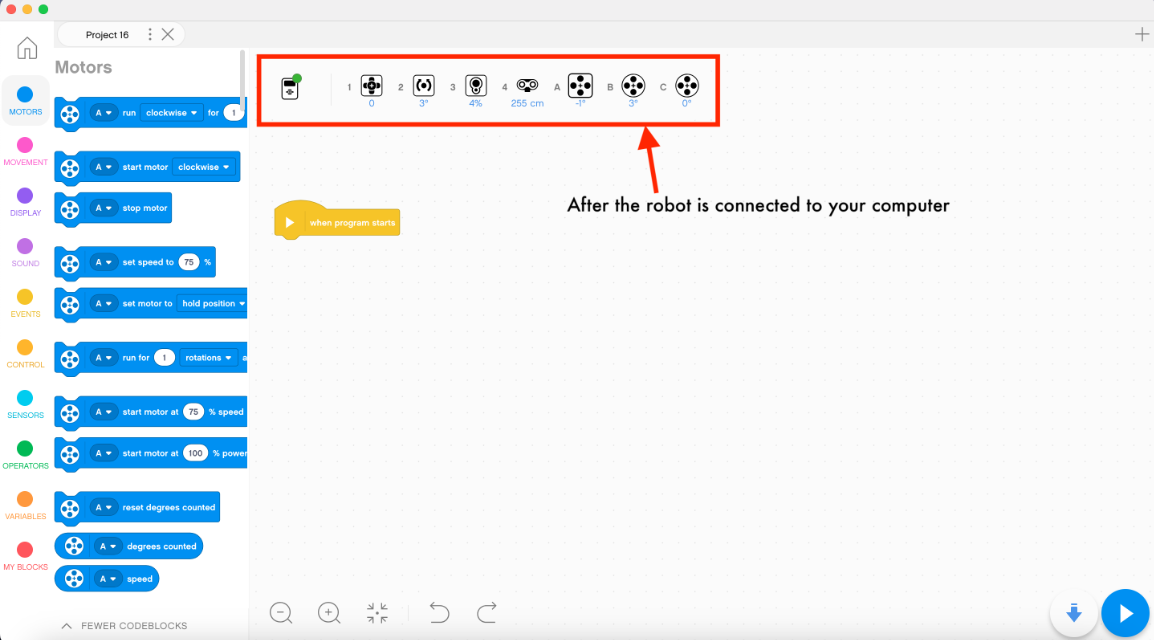This screenshot has height=640, width=1154.
Task: Zoom out of the canvas
Action: coord(281,613)
